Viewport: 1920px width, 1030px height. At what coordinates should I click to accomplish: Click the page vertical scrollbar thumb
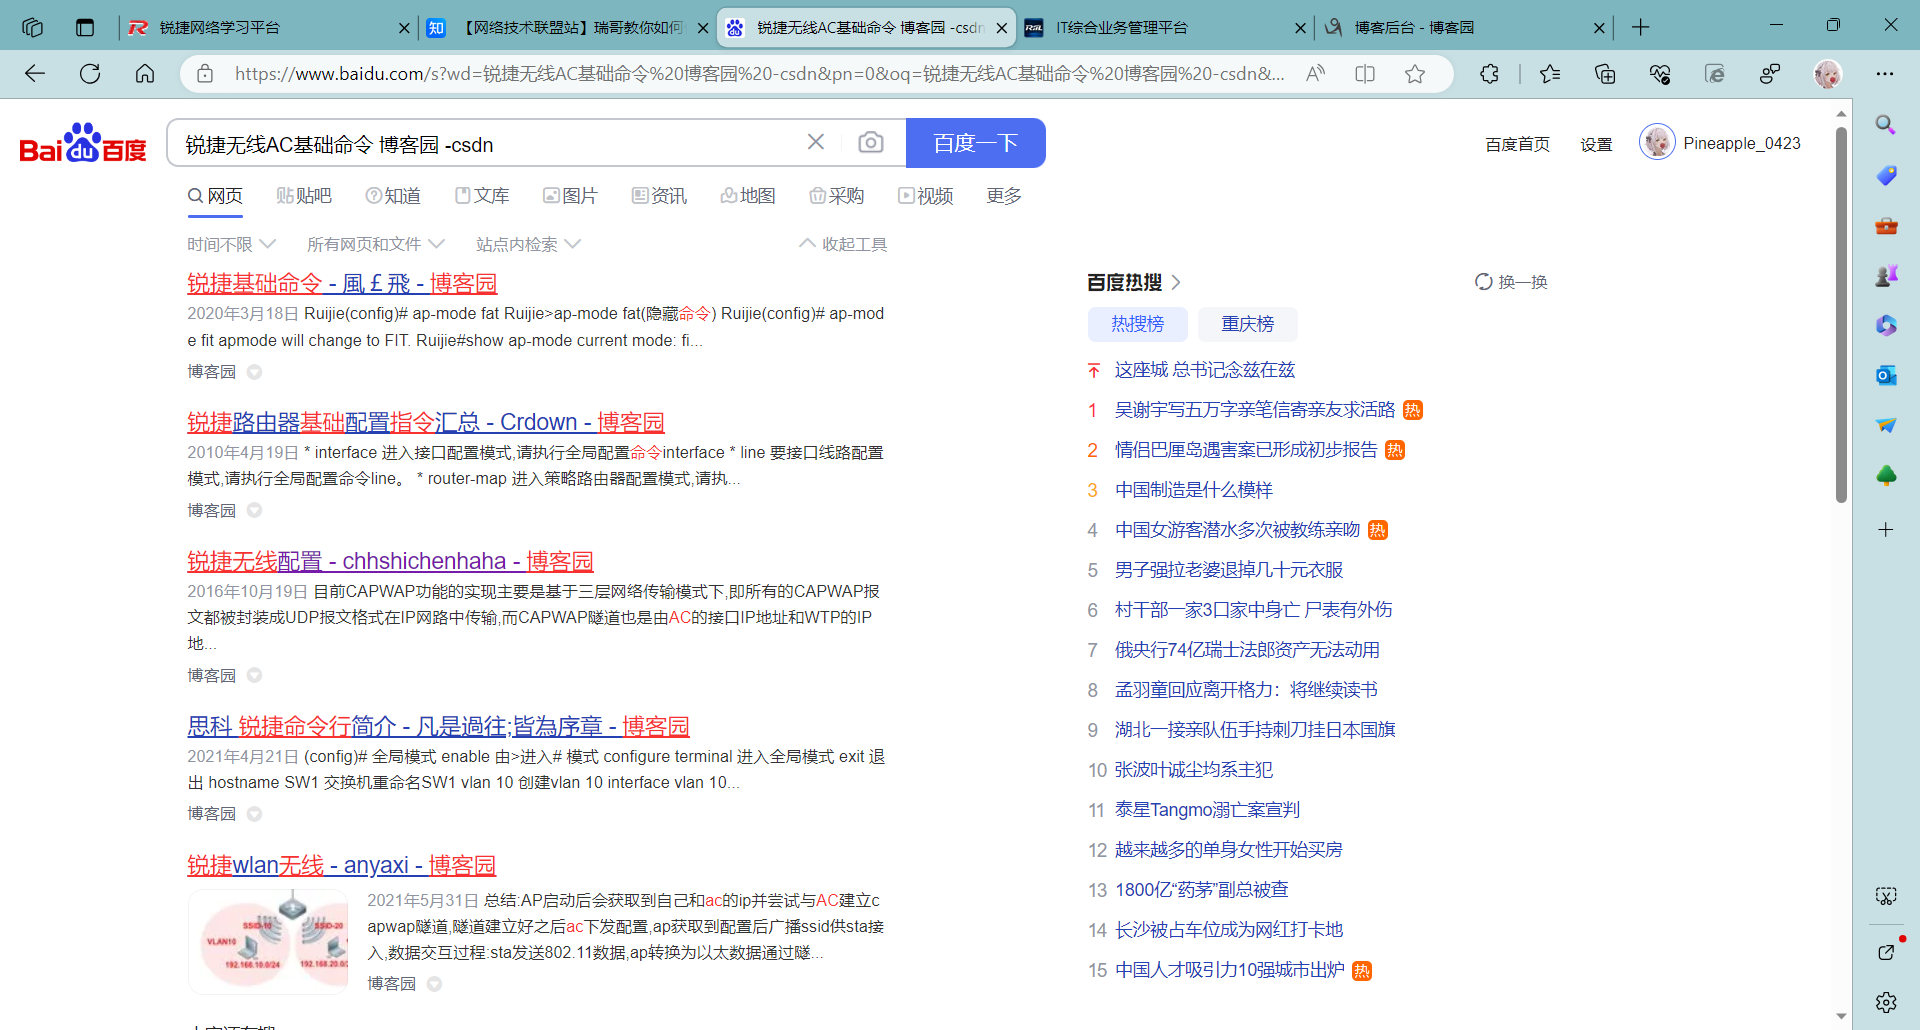point(1841,315)
